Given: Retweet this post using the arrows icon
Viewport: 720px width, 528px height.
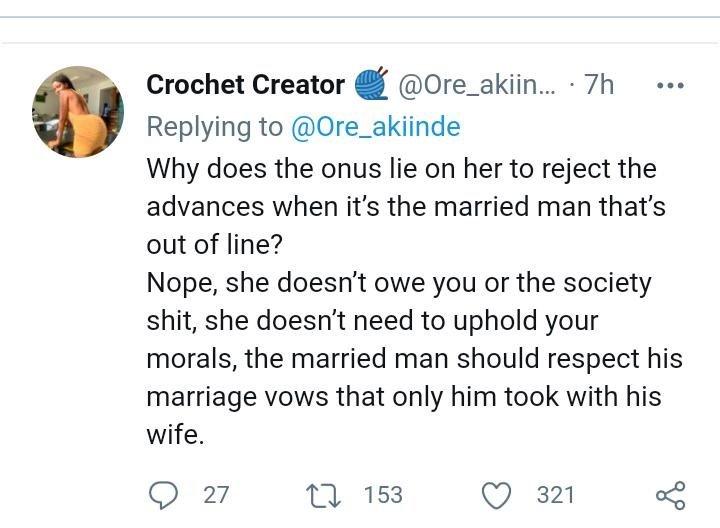Looking at the screenshot, I should tap(325, 494).
